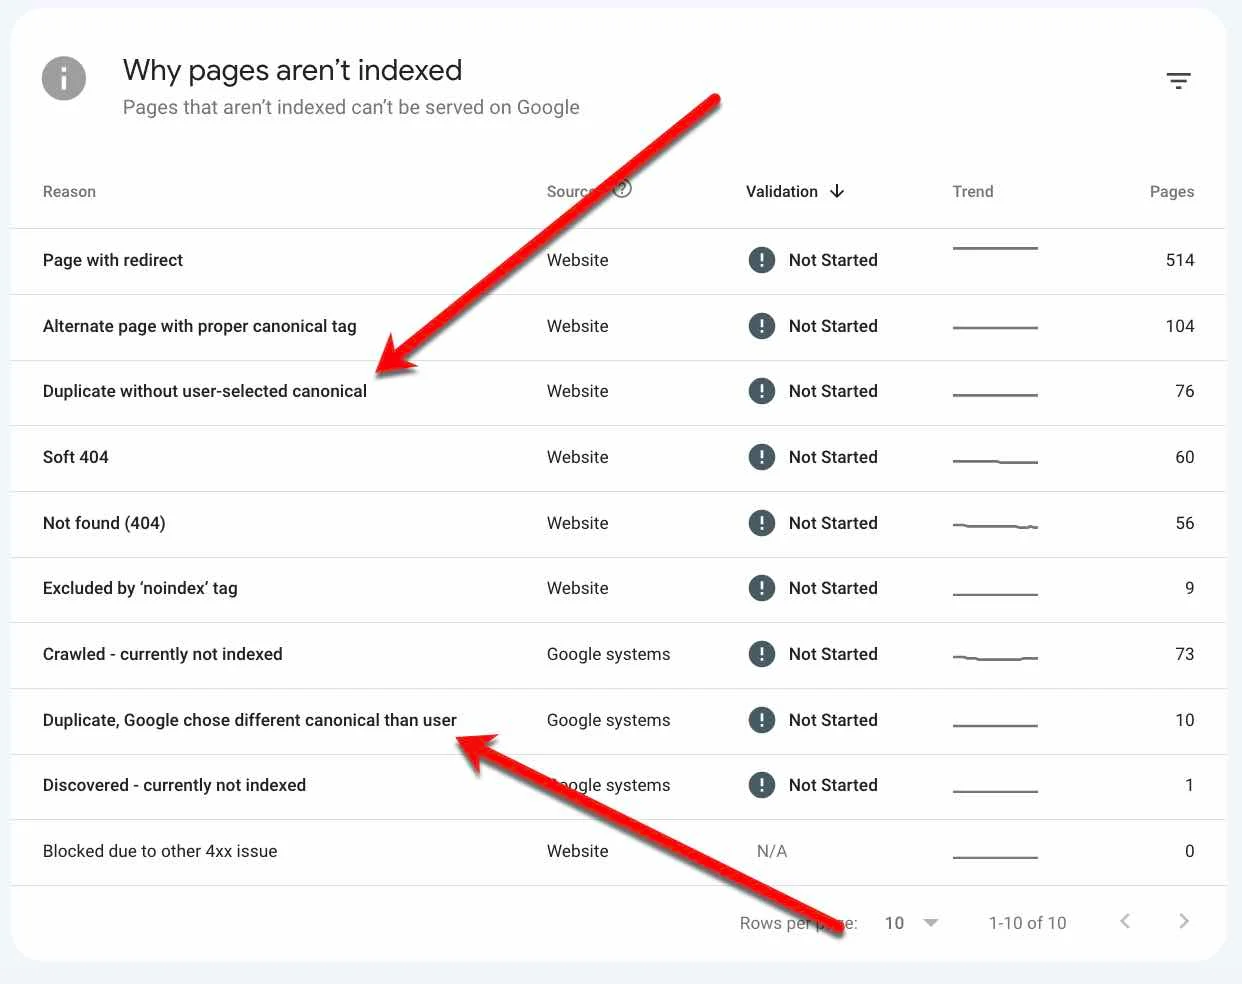Open the Rows per page dropdown
Image resolution: width=1242 pixels, height=984 pixels.
pos(911,922)
